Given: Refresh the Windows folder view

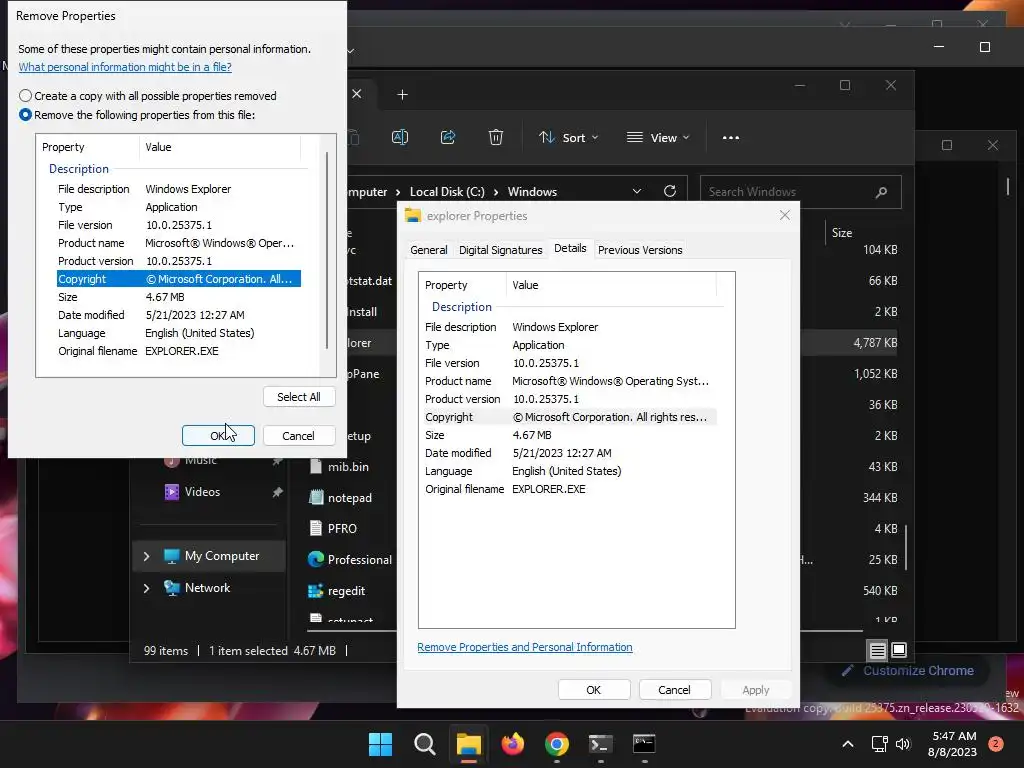Looking at the screenshot, I should (669, 191).
